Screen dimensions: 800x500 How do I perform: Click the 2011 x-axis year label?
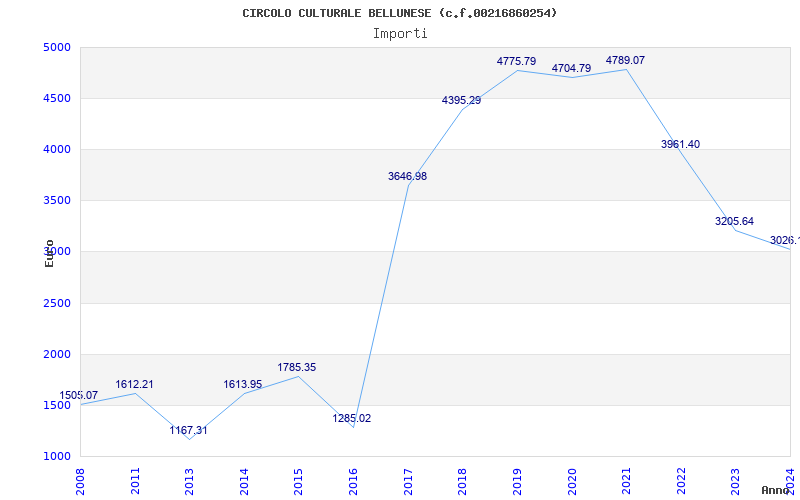(135, 481)
